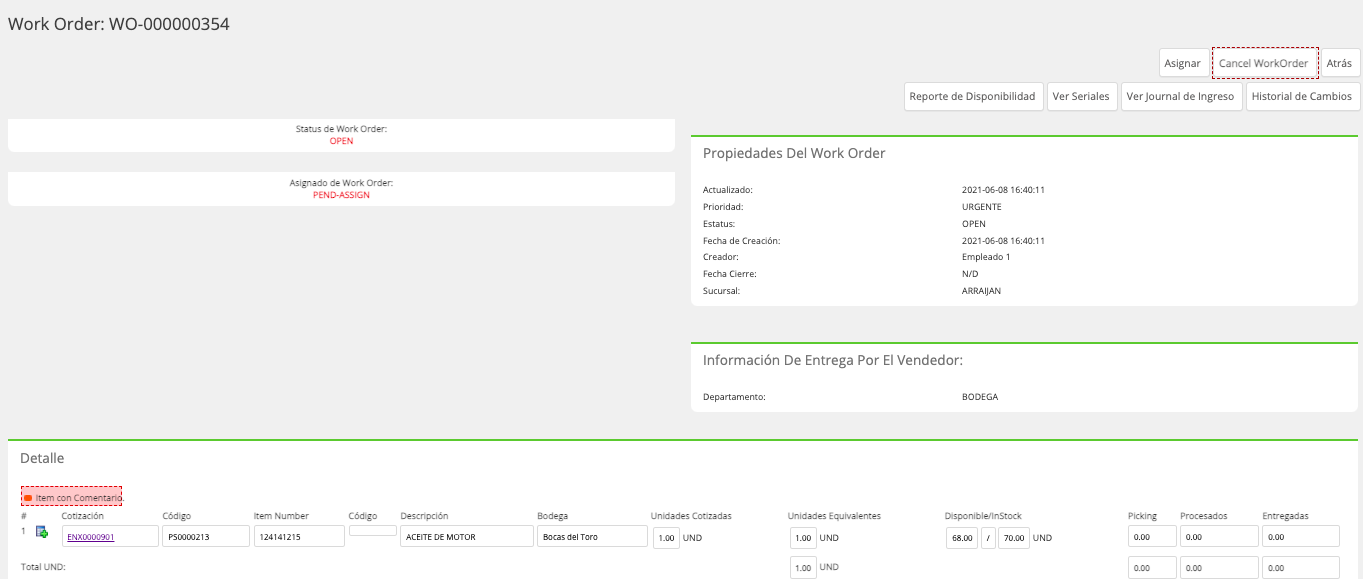Select the Código field containing PS0000213
Screen dimensions: 1363x579
(x=206, y=536)
